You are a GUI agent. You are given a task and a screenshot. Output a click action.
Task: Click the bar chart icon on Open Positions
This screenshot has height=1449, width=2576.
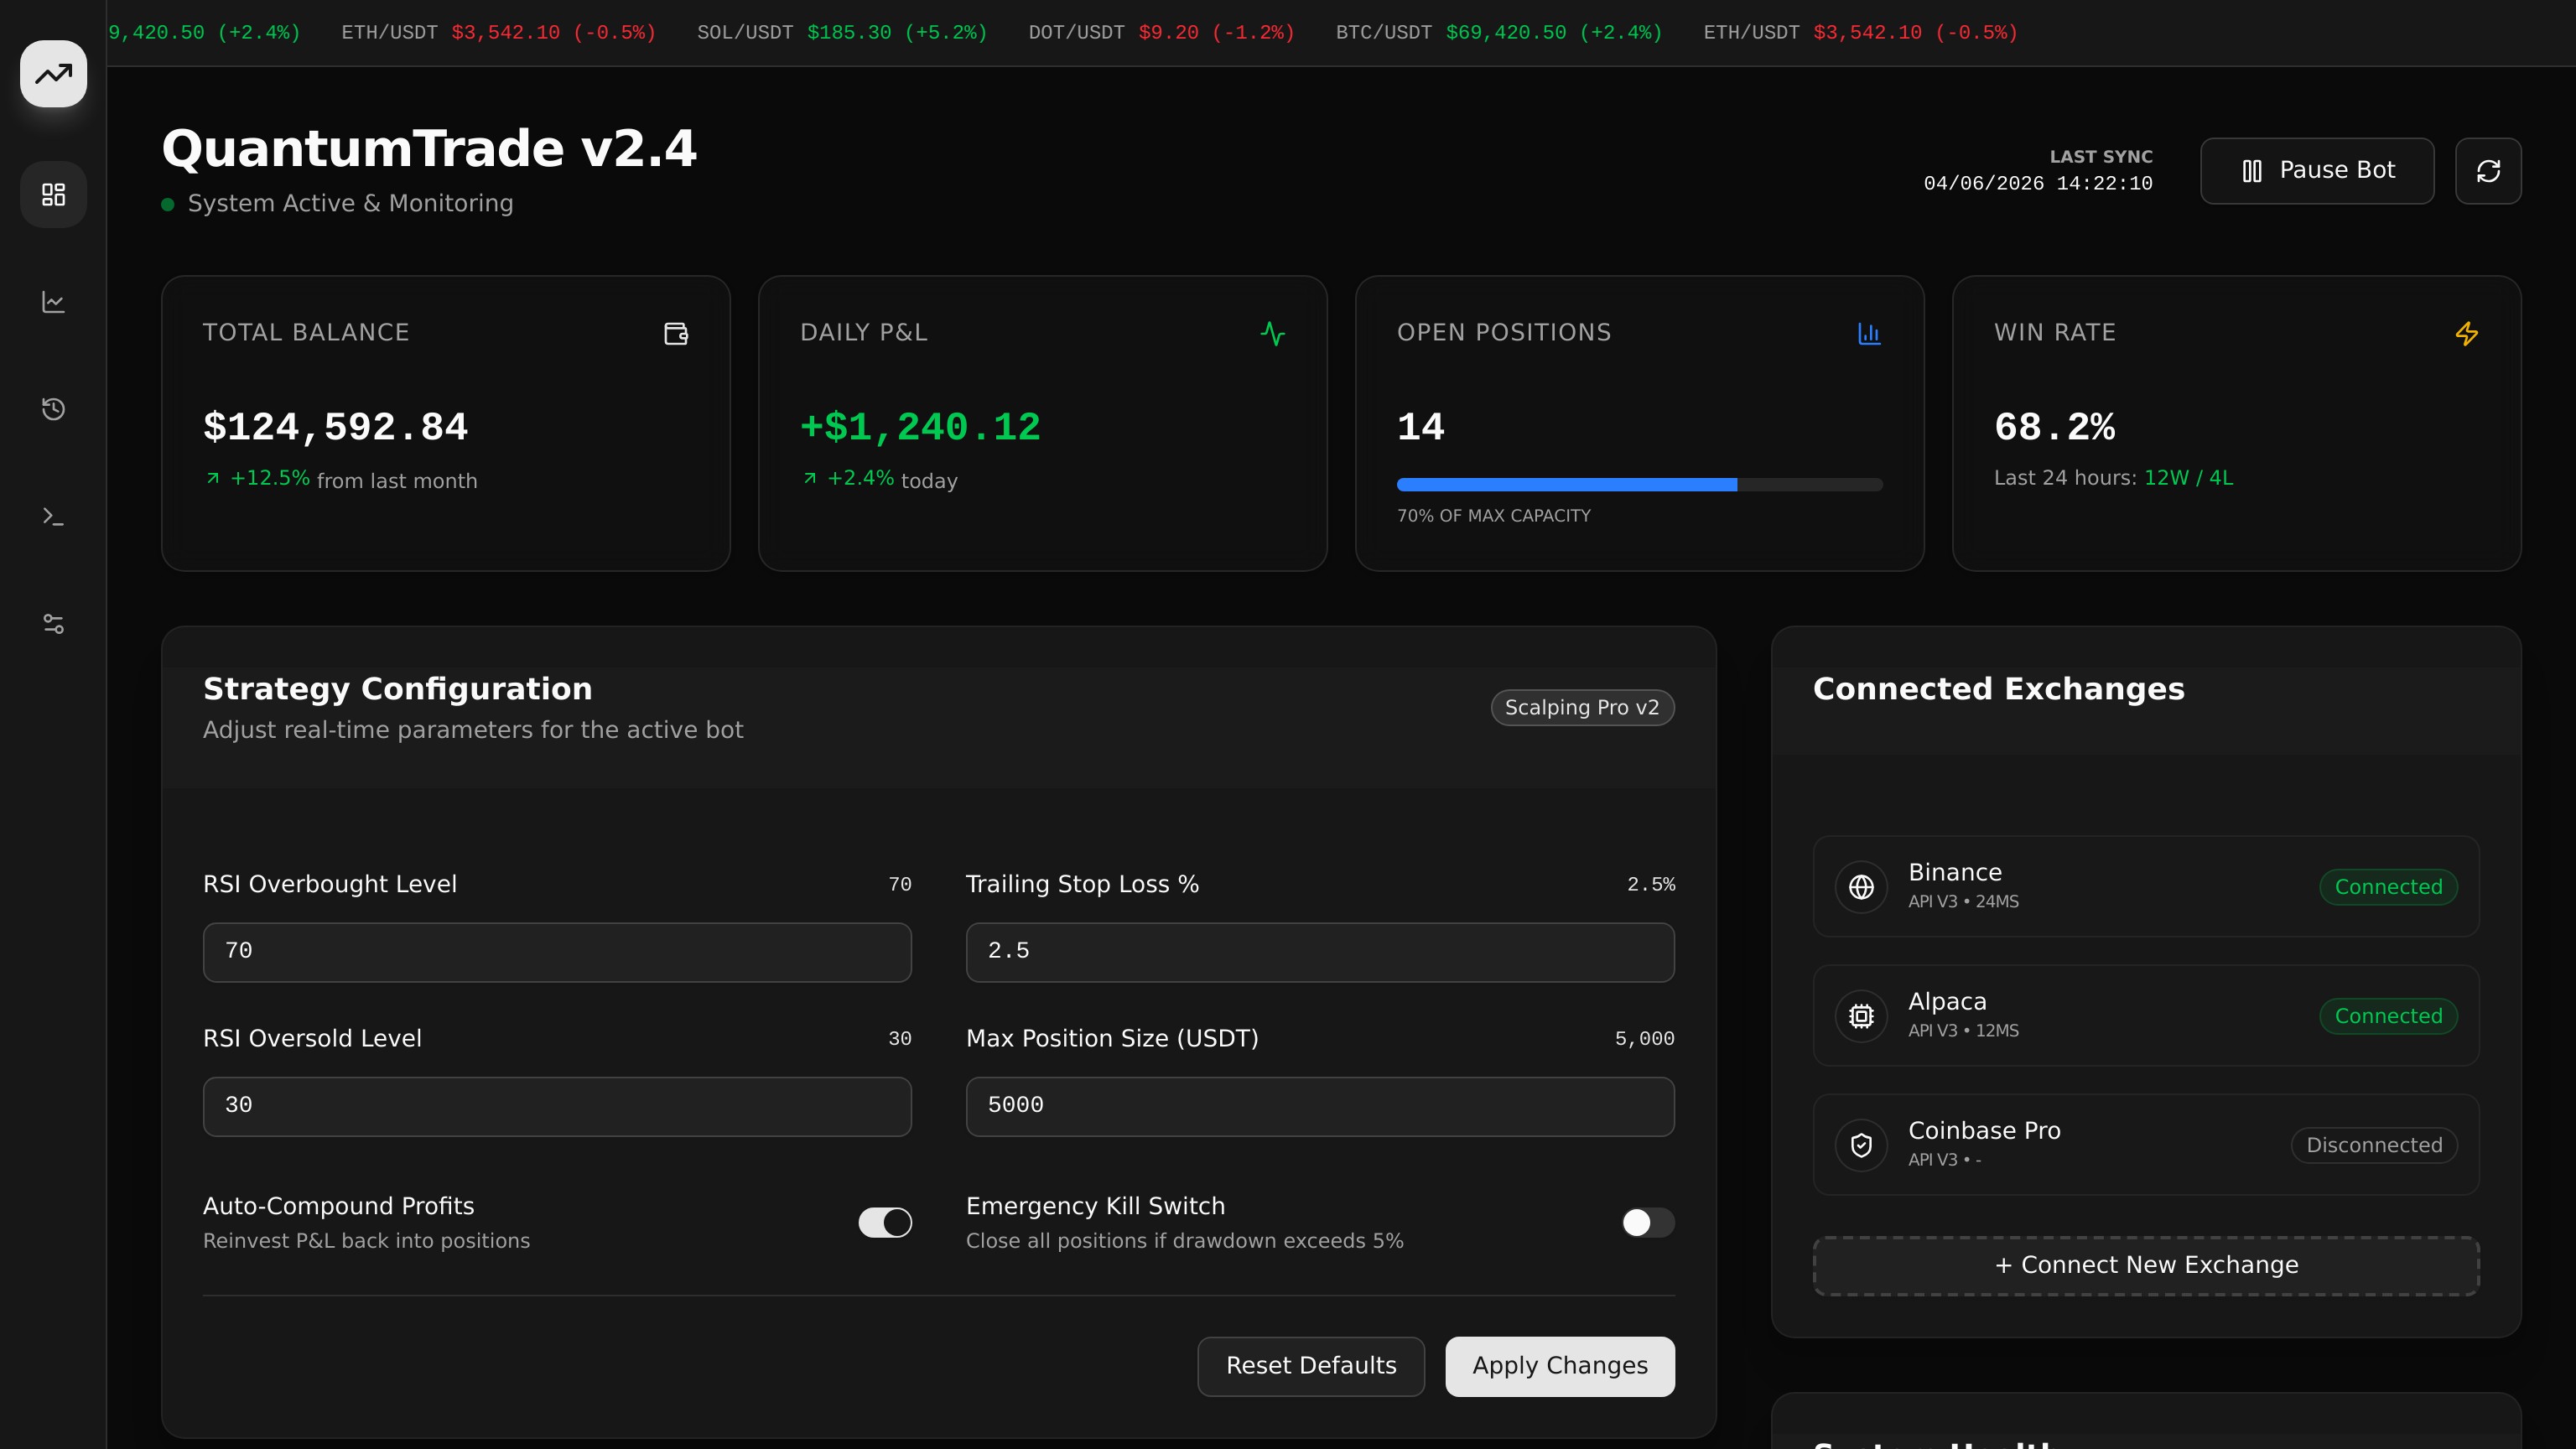(1868, 334)
